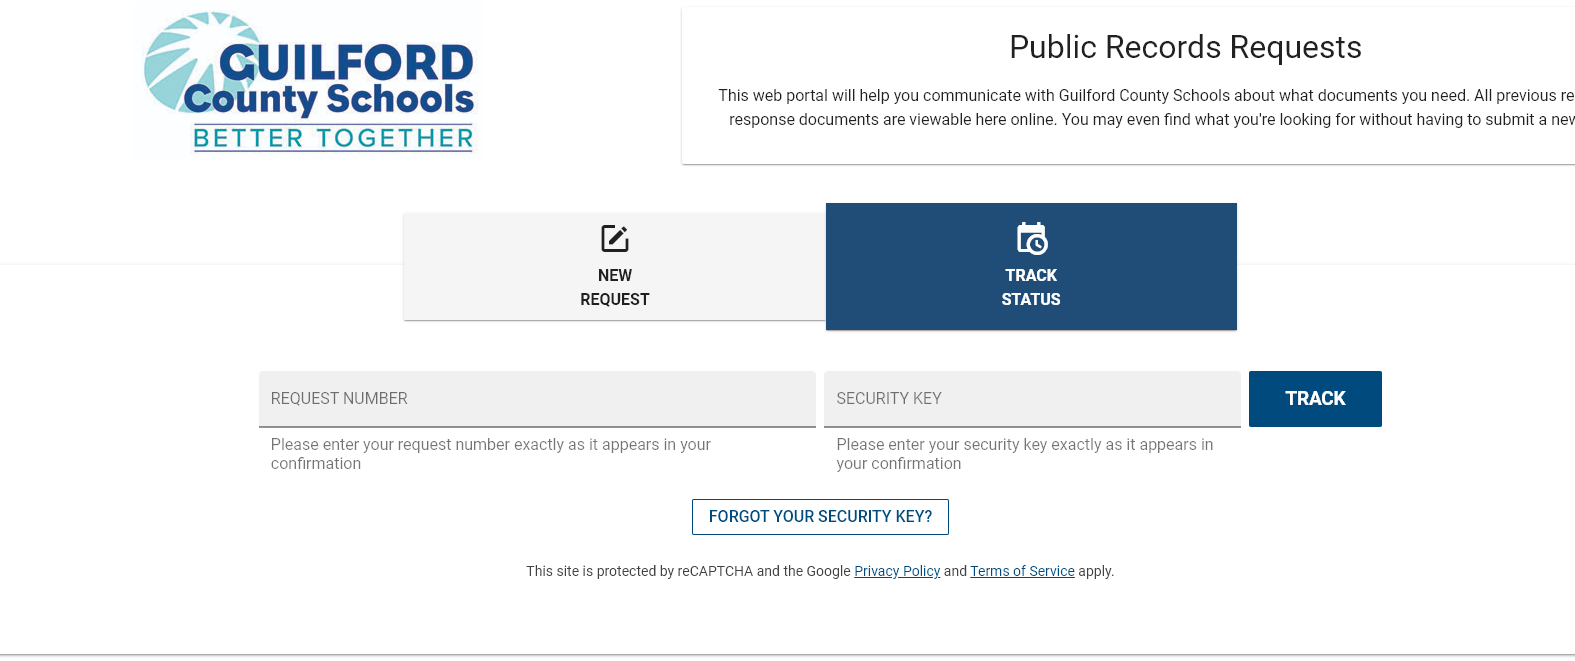
Task: Select the Track Status tab label
Action: (x=1031, y=287)
